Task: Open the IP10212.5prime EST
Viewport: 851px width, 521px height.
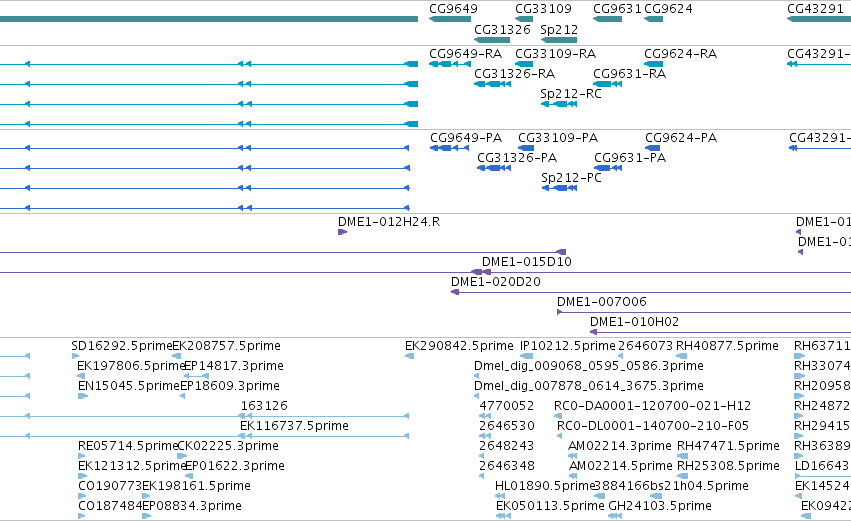Action: [568, 346]
